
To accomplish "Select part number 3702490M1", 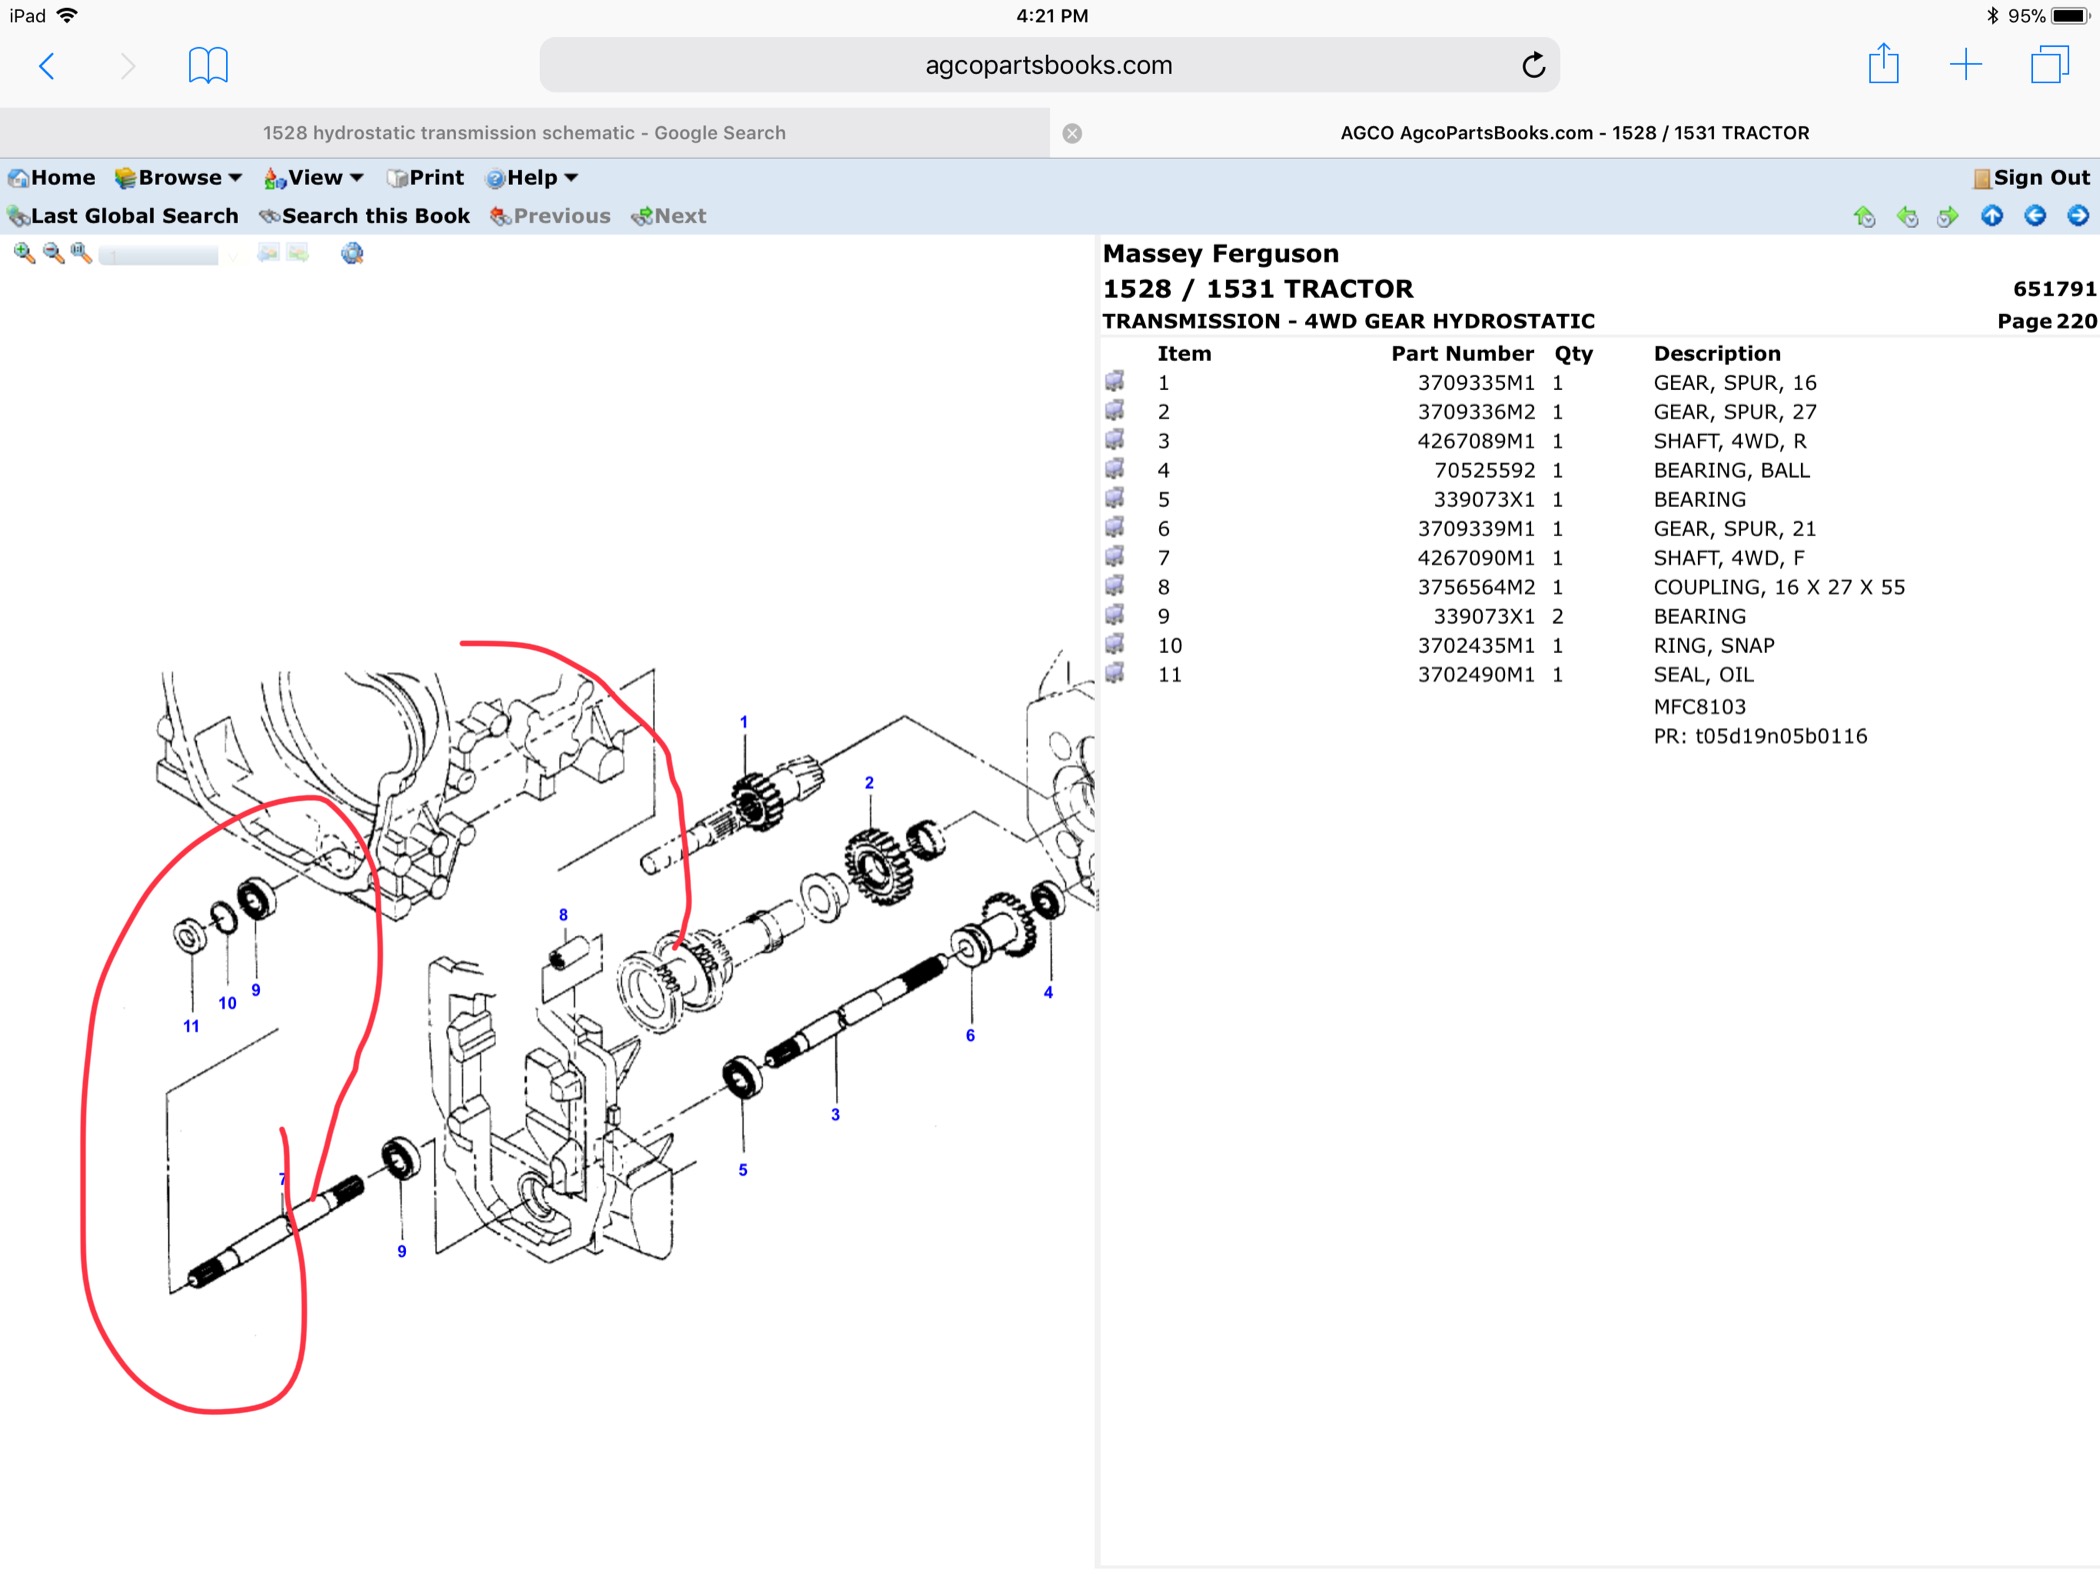I will (1475, 675).
